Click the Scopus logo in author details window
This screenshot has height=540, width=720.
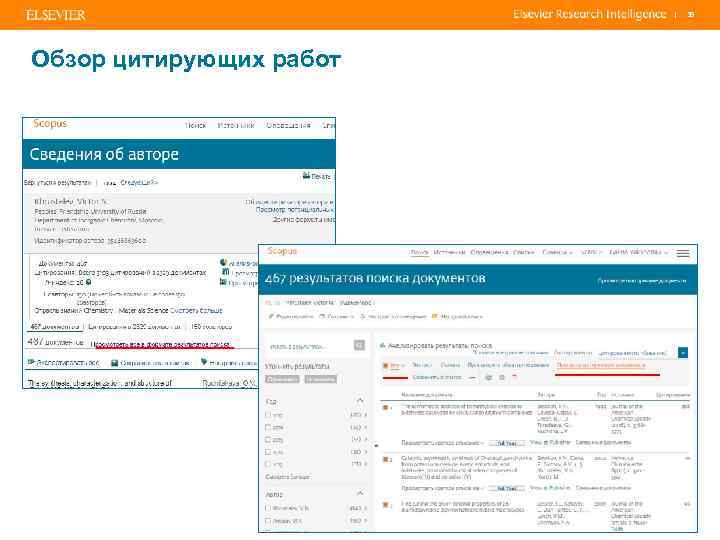click(50, 123)
